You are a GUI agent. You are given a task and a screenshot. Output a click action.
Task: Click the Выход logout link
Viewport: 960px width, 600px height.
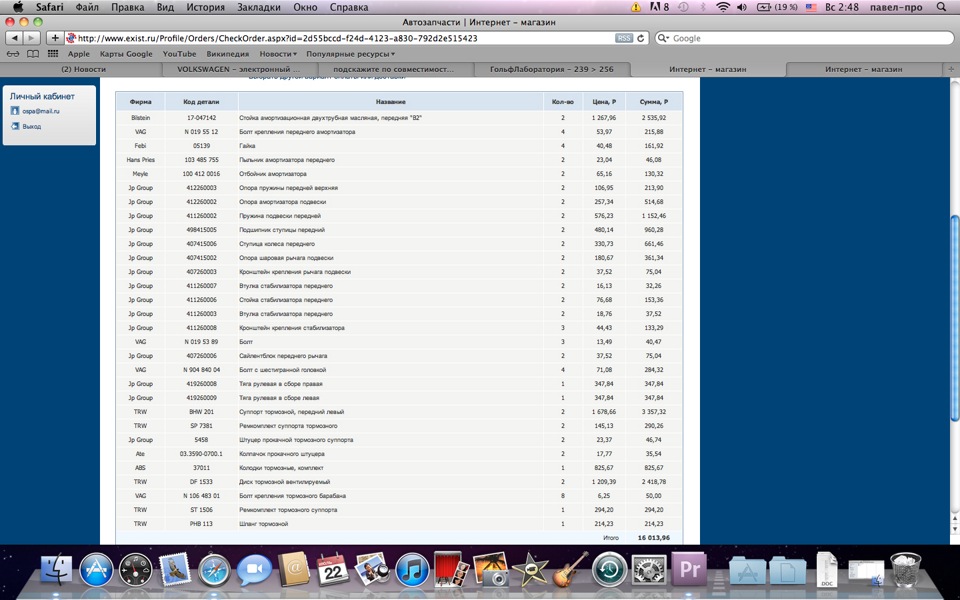(32, 126)
